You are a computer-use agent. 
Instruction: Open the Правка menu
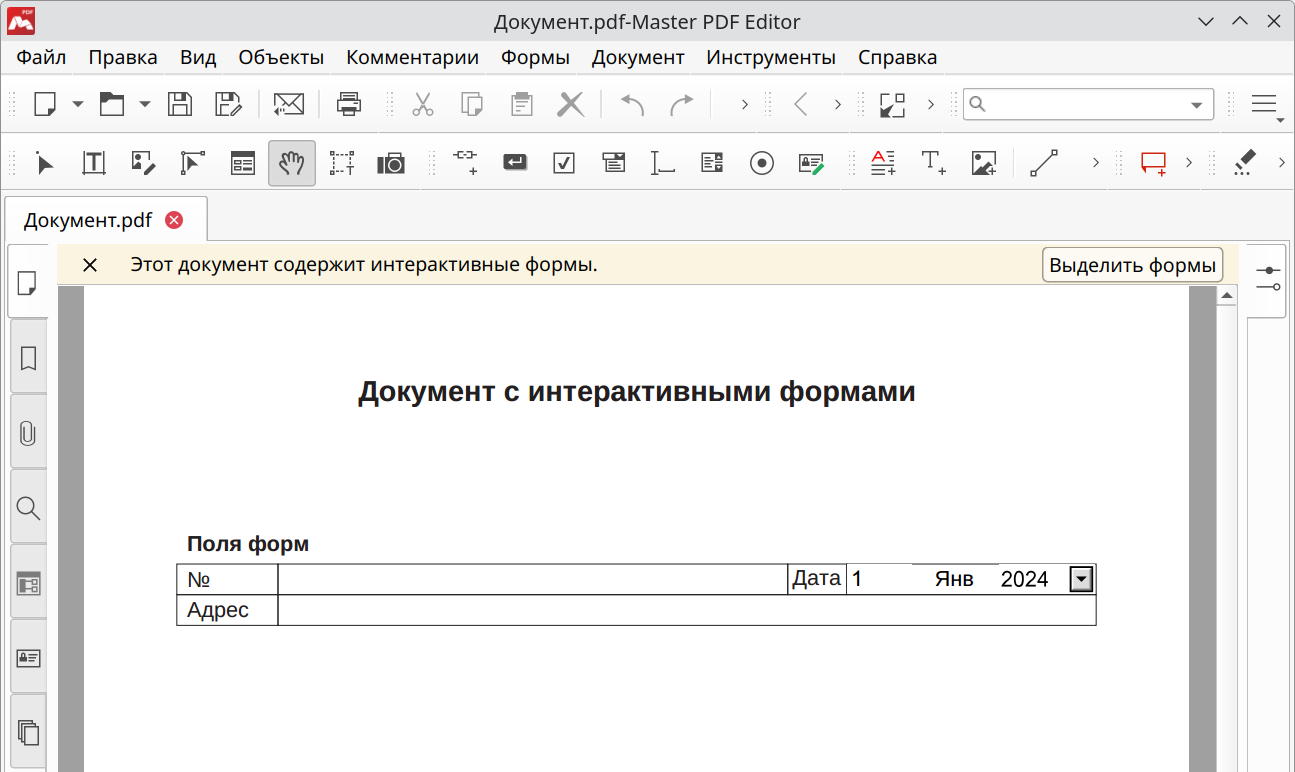(123, 57)
